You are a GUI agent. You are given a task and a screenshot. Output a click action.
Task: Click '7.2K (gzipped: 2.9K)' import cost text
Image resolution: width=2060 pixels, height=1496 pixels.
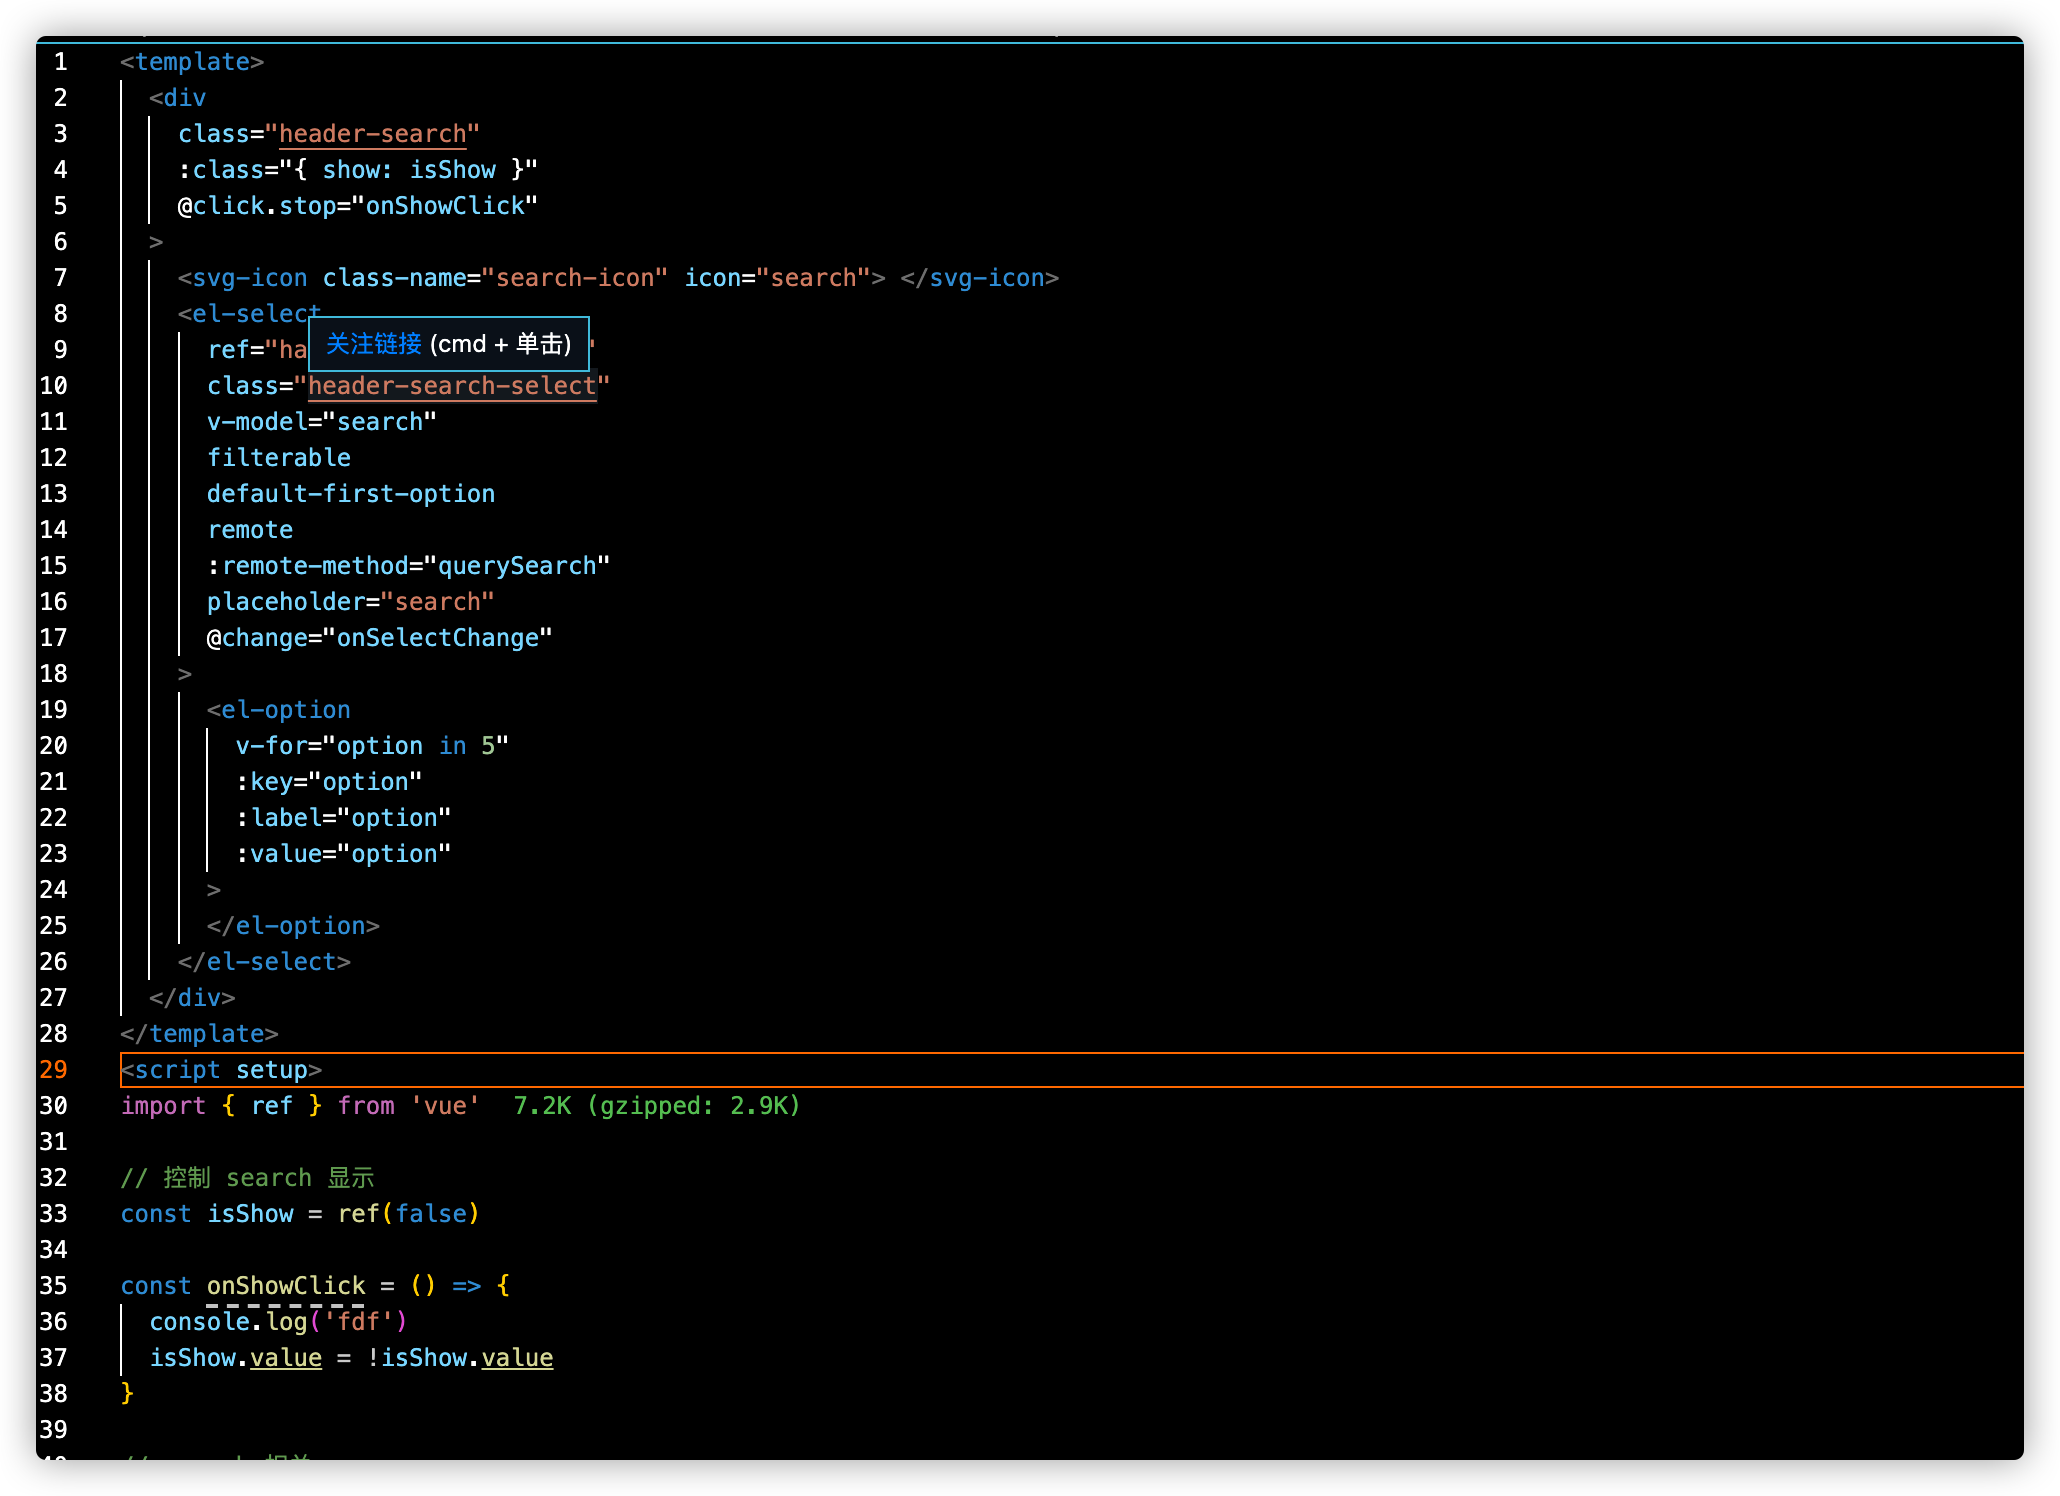click(657, 1105)
